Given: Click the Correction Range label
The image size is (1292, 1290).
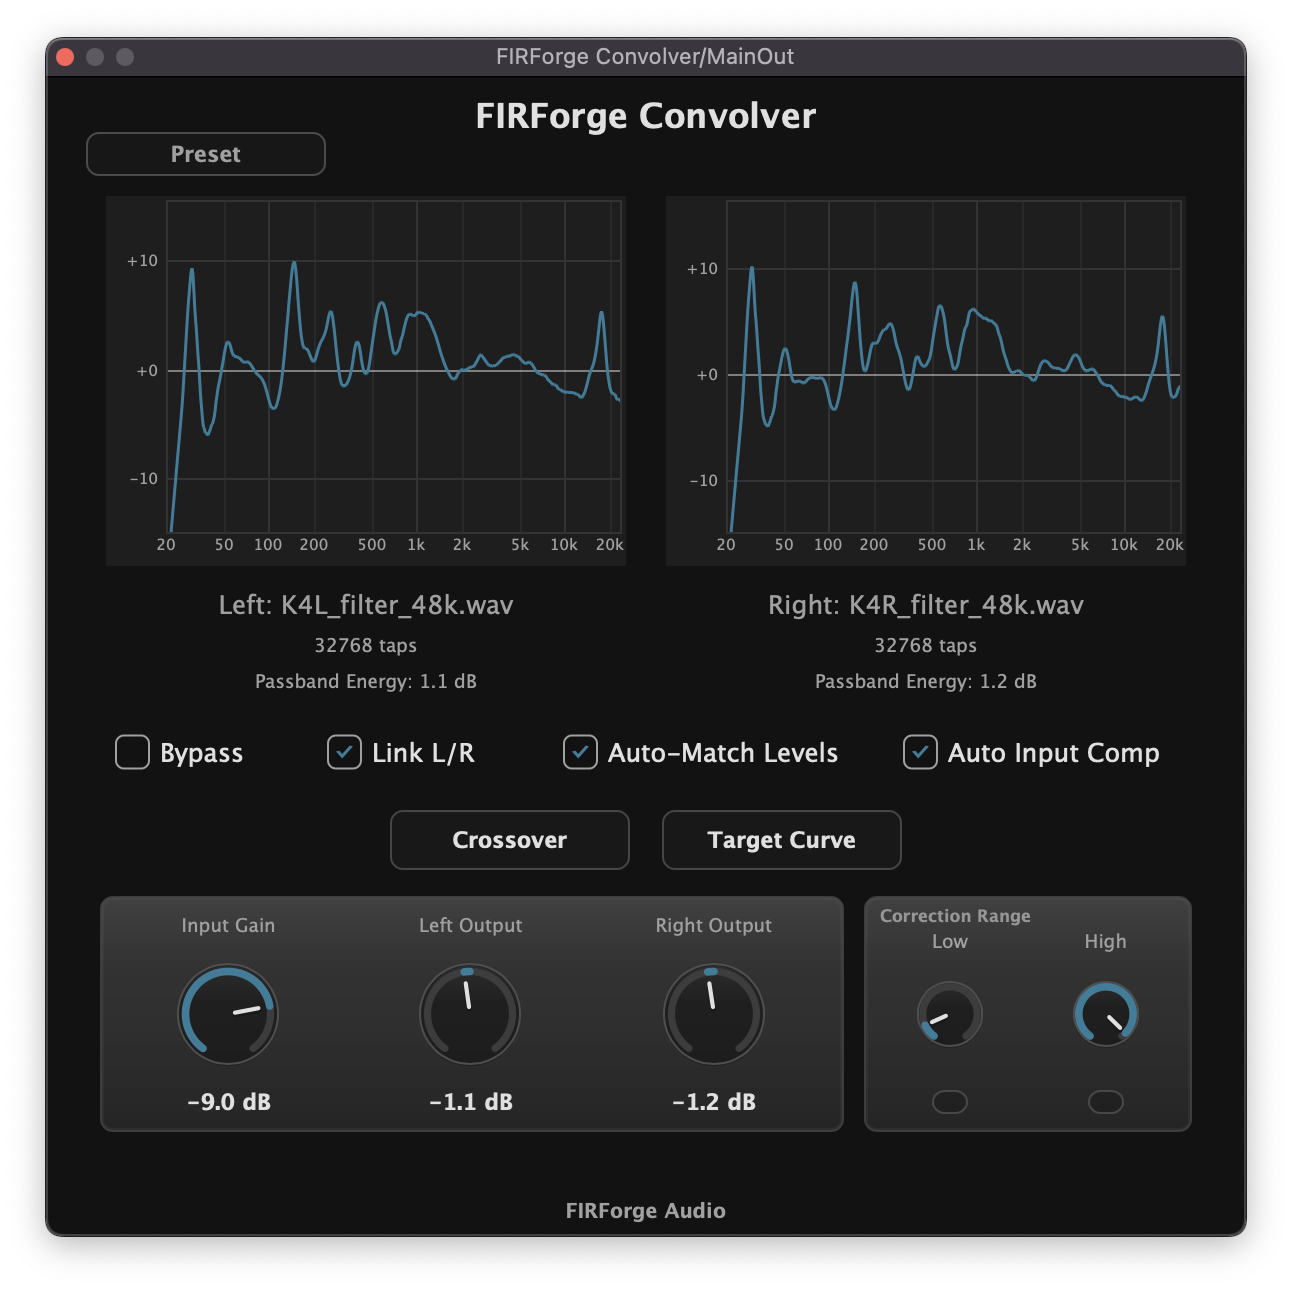Looking at the screenshot, I should pyautogui.click(x=955, y=916).
